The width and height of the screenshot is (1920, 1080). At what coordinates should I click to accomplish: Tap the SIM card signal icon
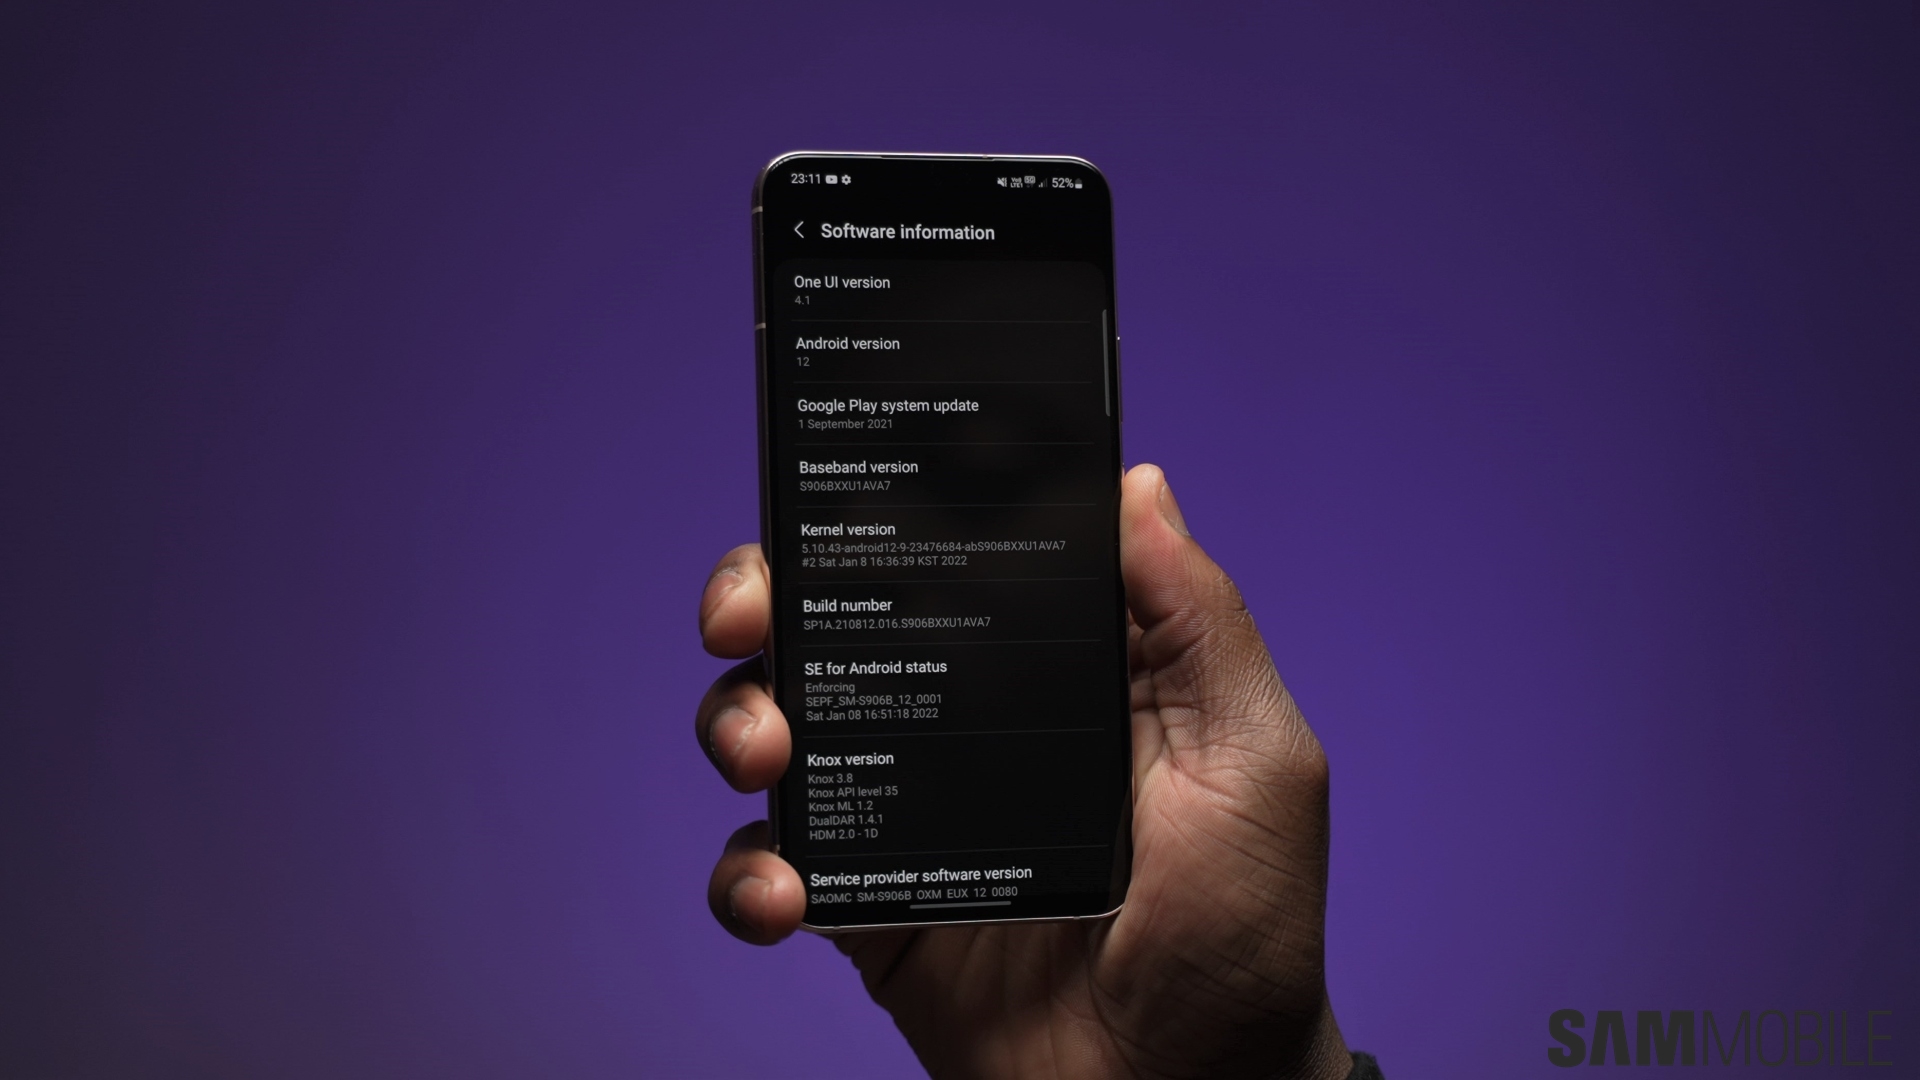click(1043, 181)
